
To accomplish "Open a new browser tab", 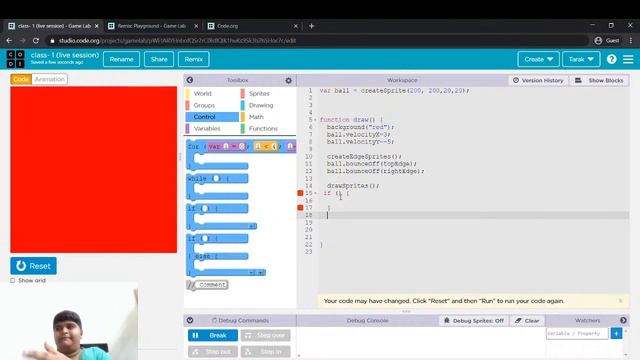I will (311, 26).
